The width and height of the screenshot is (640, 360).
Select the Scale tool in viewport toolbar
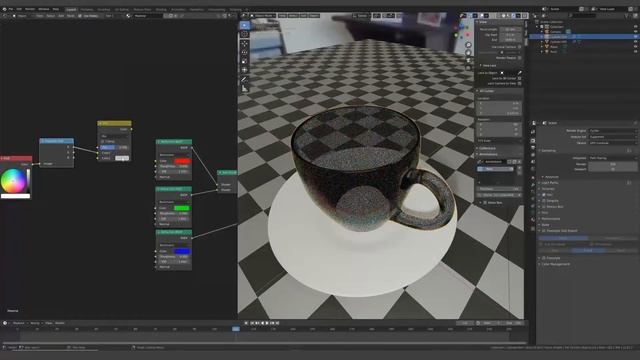tap(244, 61)
